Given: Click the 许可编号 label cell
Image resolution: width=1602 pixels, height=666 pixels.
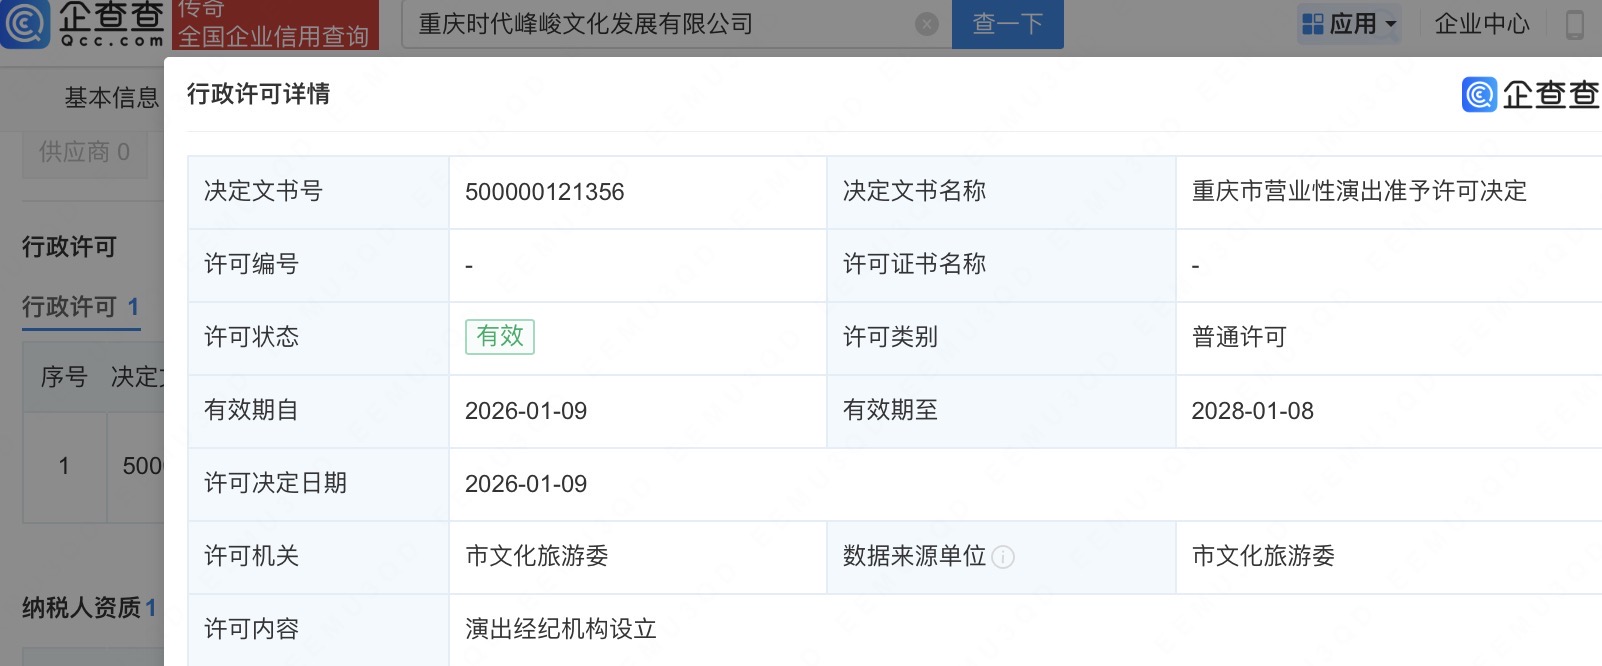Looking at the screenshot, I should click(x=318, y=265).
